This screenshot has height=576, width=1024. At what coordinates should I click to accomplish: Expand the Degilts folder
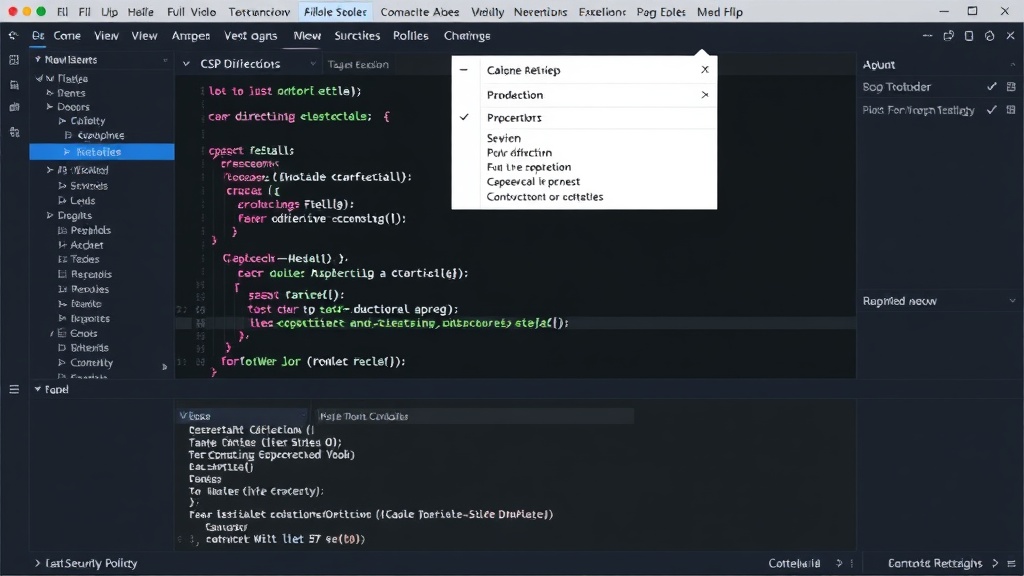click(50, 216)
